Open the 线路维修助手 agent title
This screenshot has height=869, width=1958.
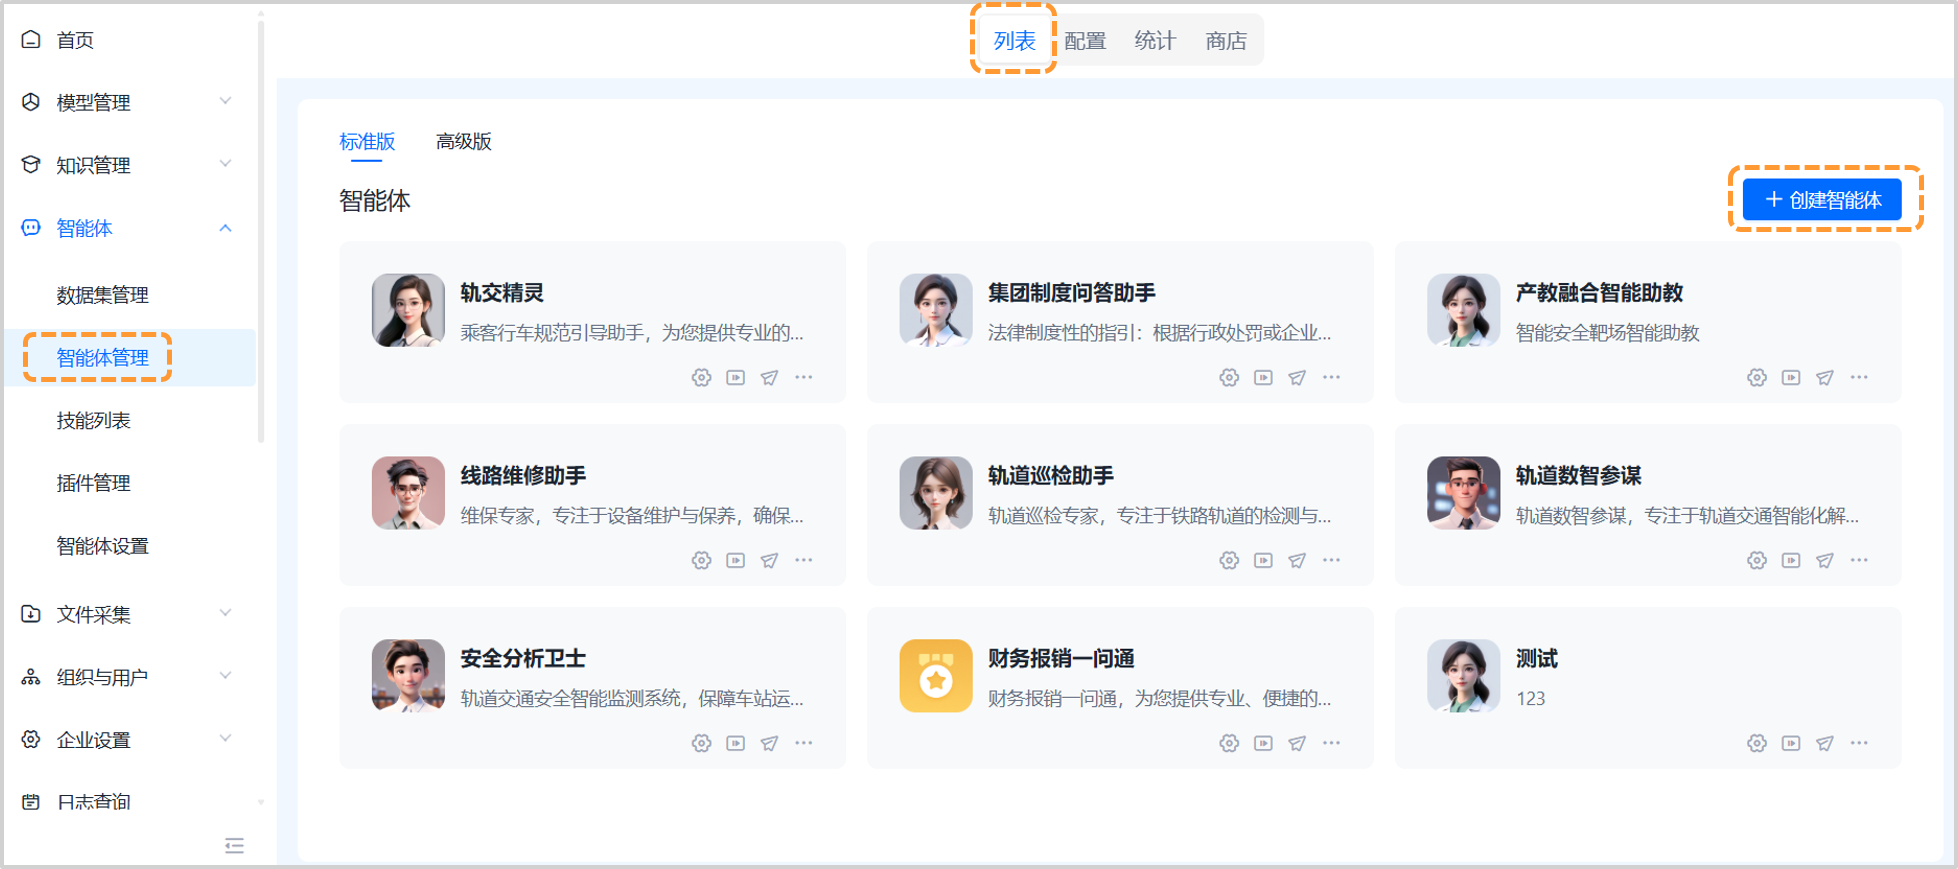pyautogui.click(x=523, y=476)
